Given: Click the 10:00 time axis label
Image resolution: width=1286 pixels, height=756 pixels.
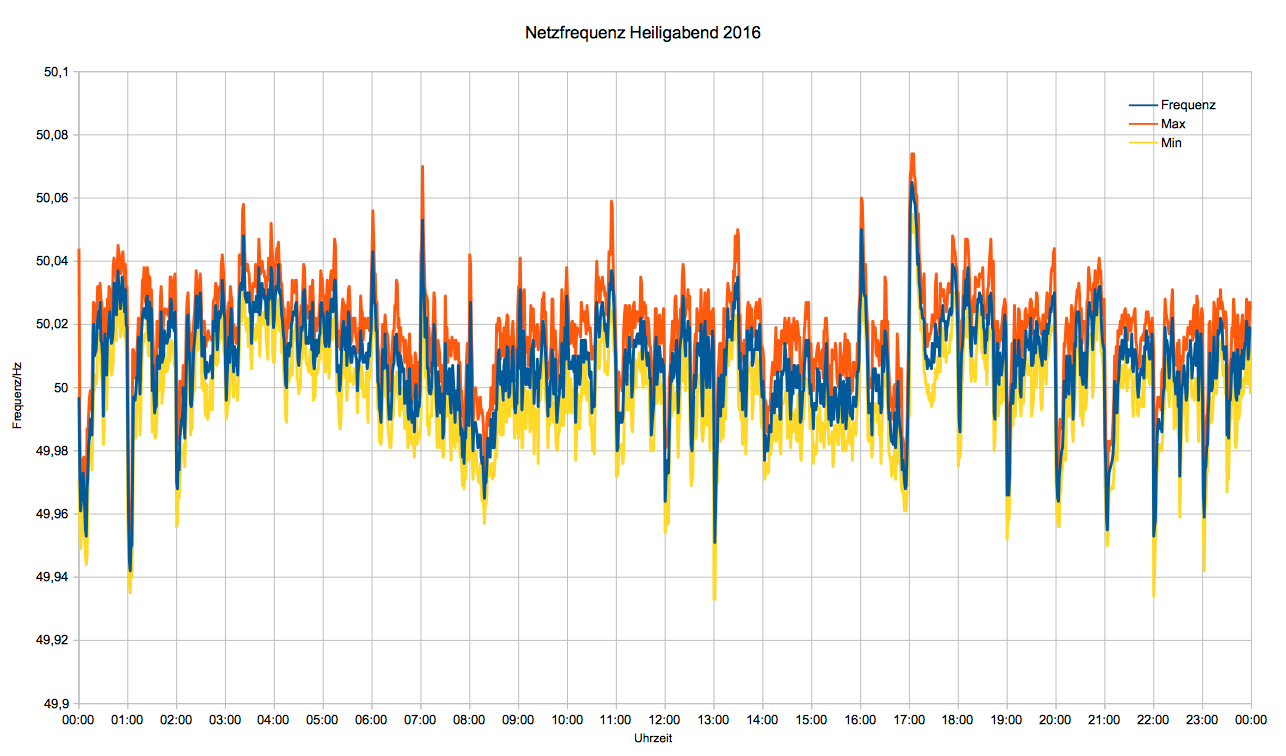Looking at the screenshot, I should (x=567, y=719).
